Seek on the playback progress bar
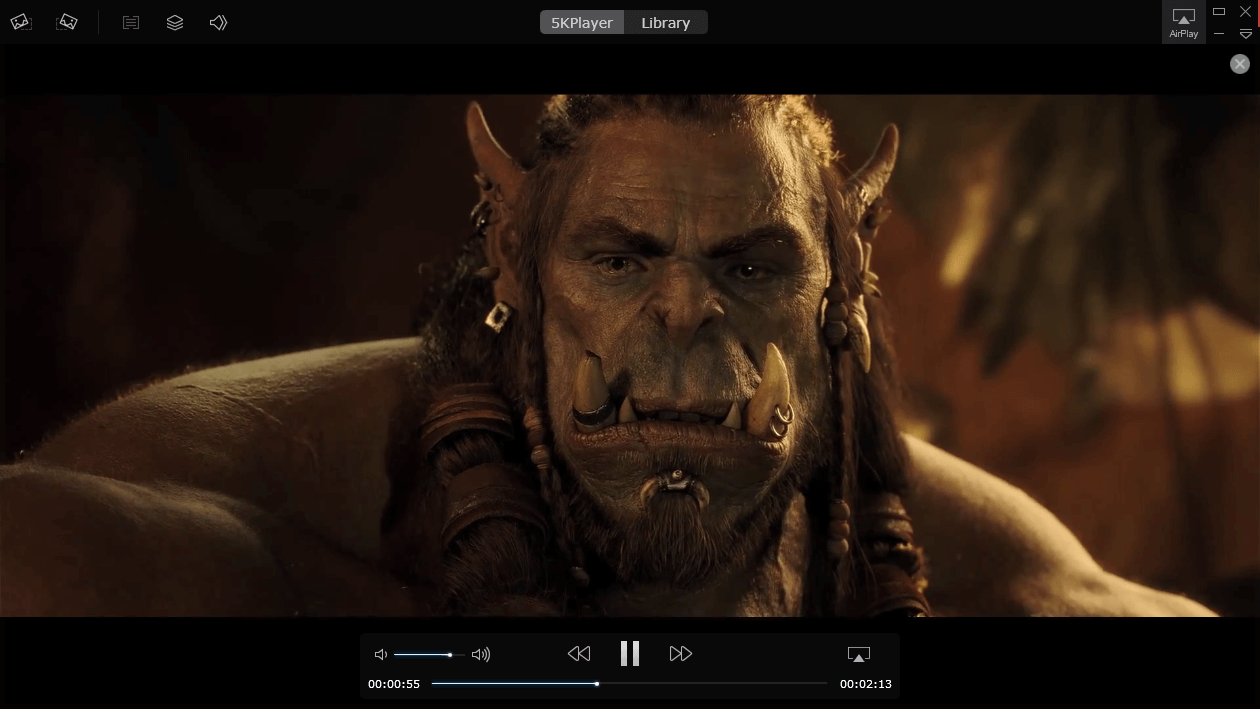Image resolution: width=1260 pixels, height=709 pixels. point(629,684)
